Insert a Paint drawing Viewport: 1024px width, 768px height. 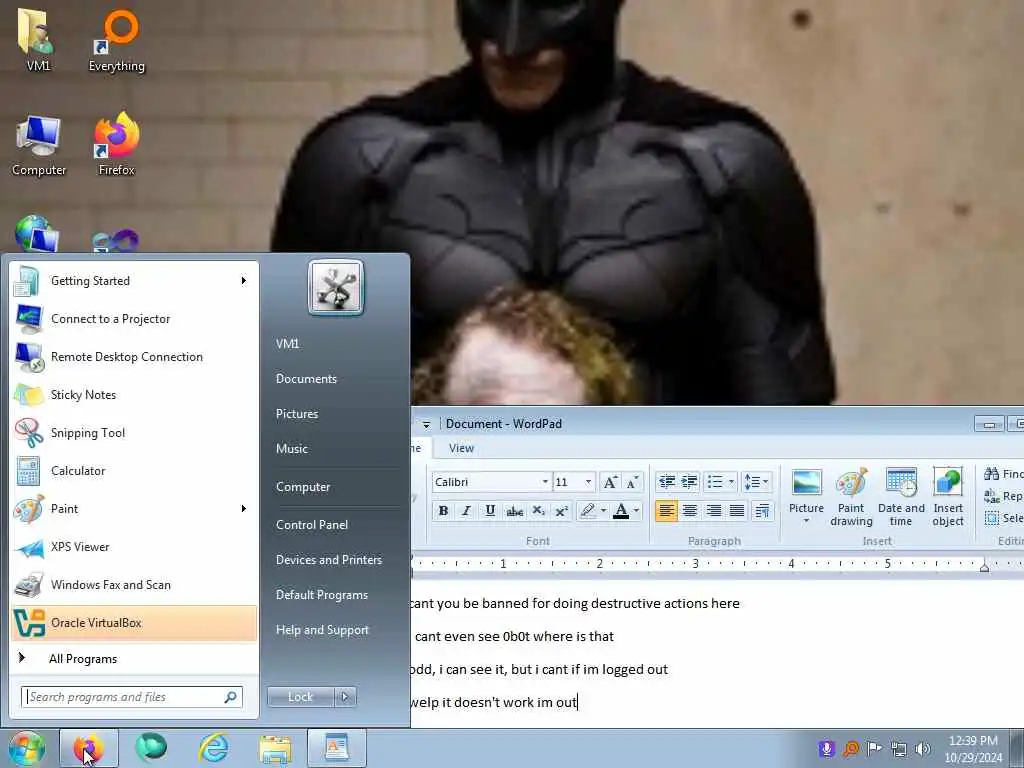(x=852, y=496)
